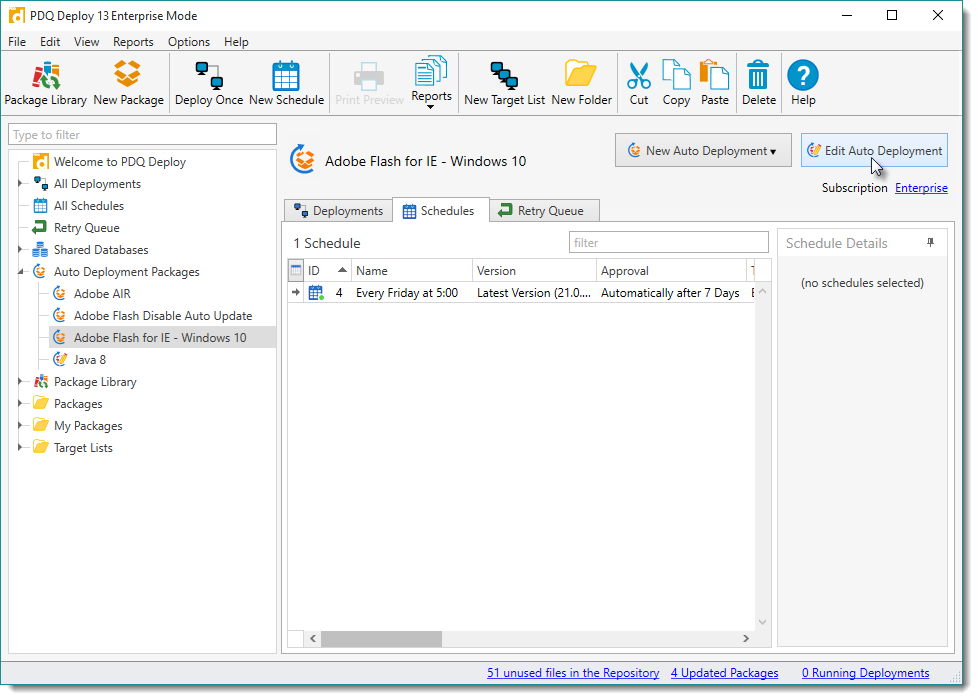Collapse the Auto Deployment Packages node
This screenshot has height=700, width=978.
(20, 272)
